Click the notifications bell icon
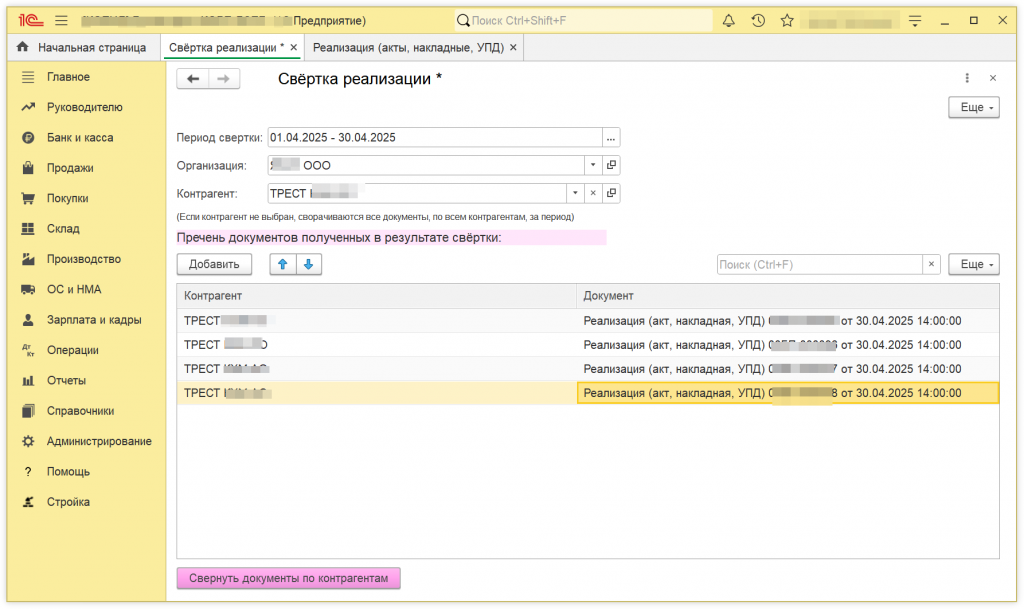Image resolution: width=1024 pixels, height=609 pixels. [x=728, y=20]
